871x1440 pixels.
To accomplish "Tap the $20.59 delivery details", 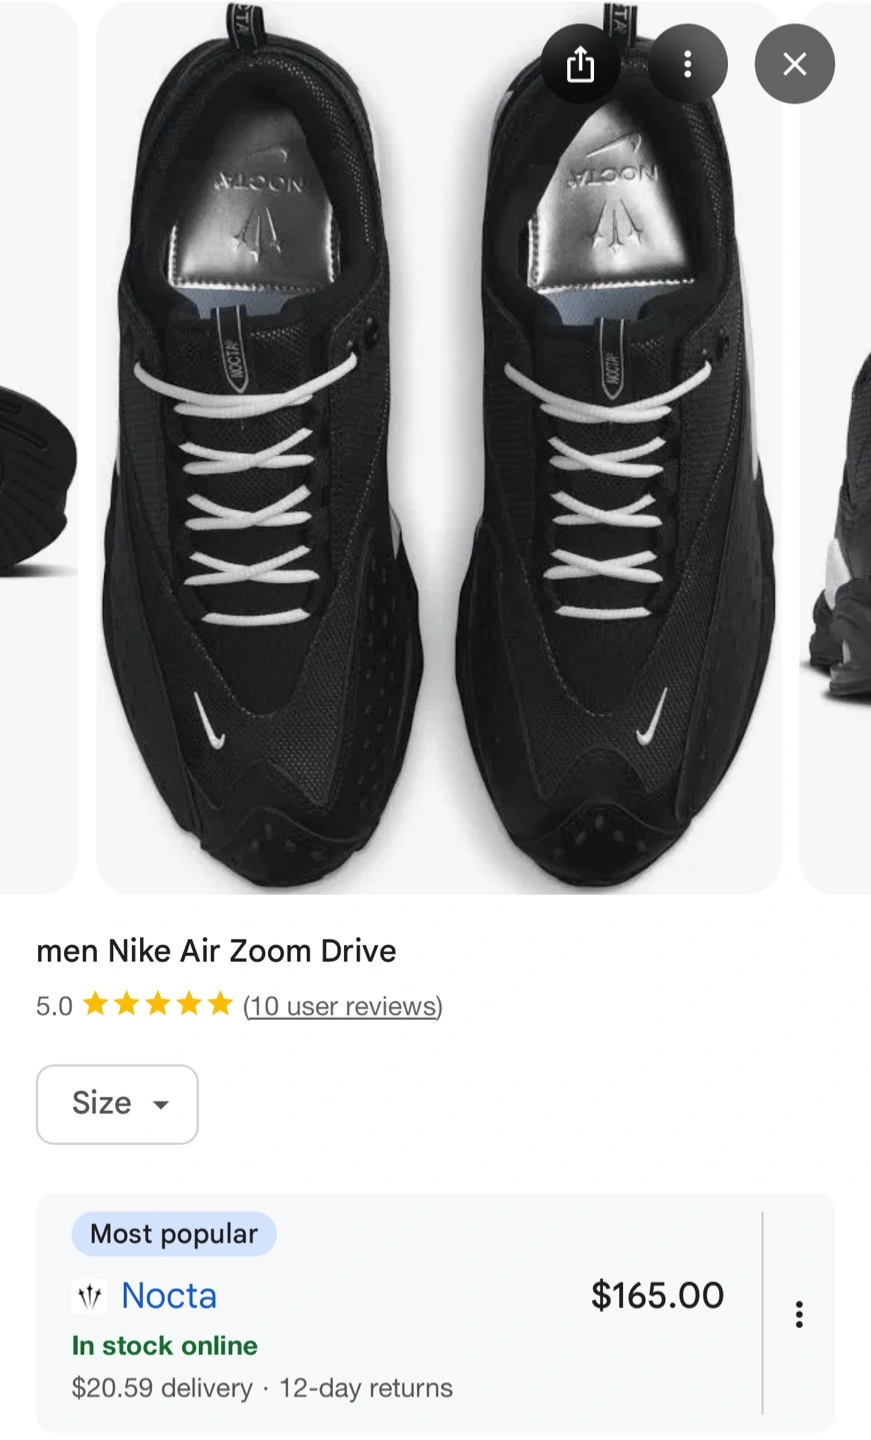I will [162, 1388].
